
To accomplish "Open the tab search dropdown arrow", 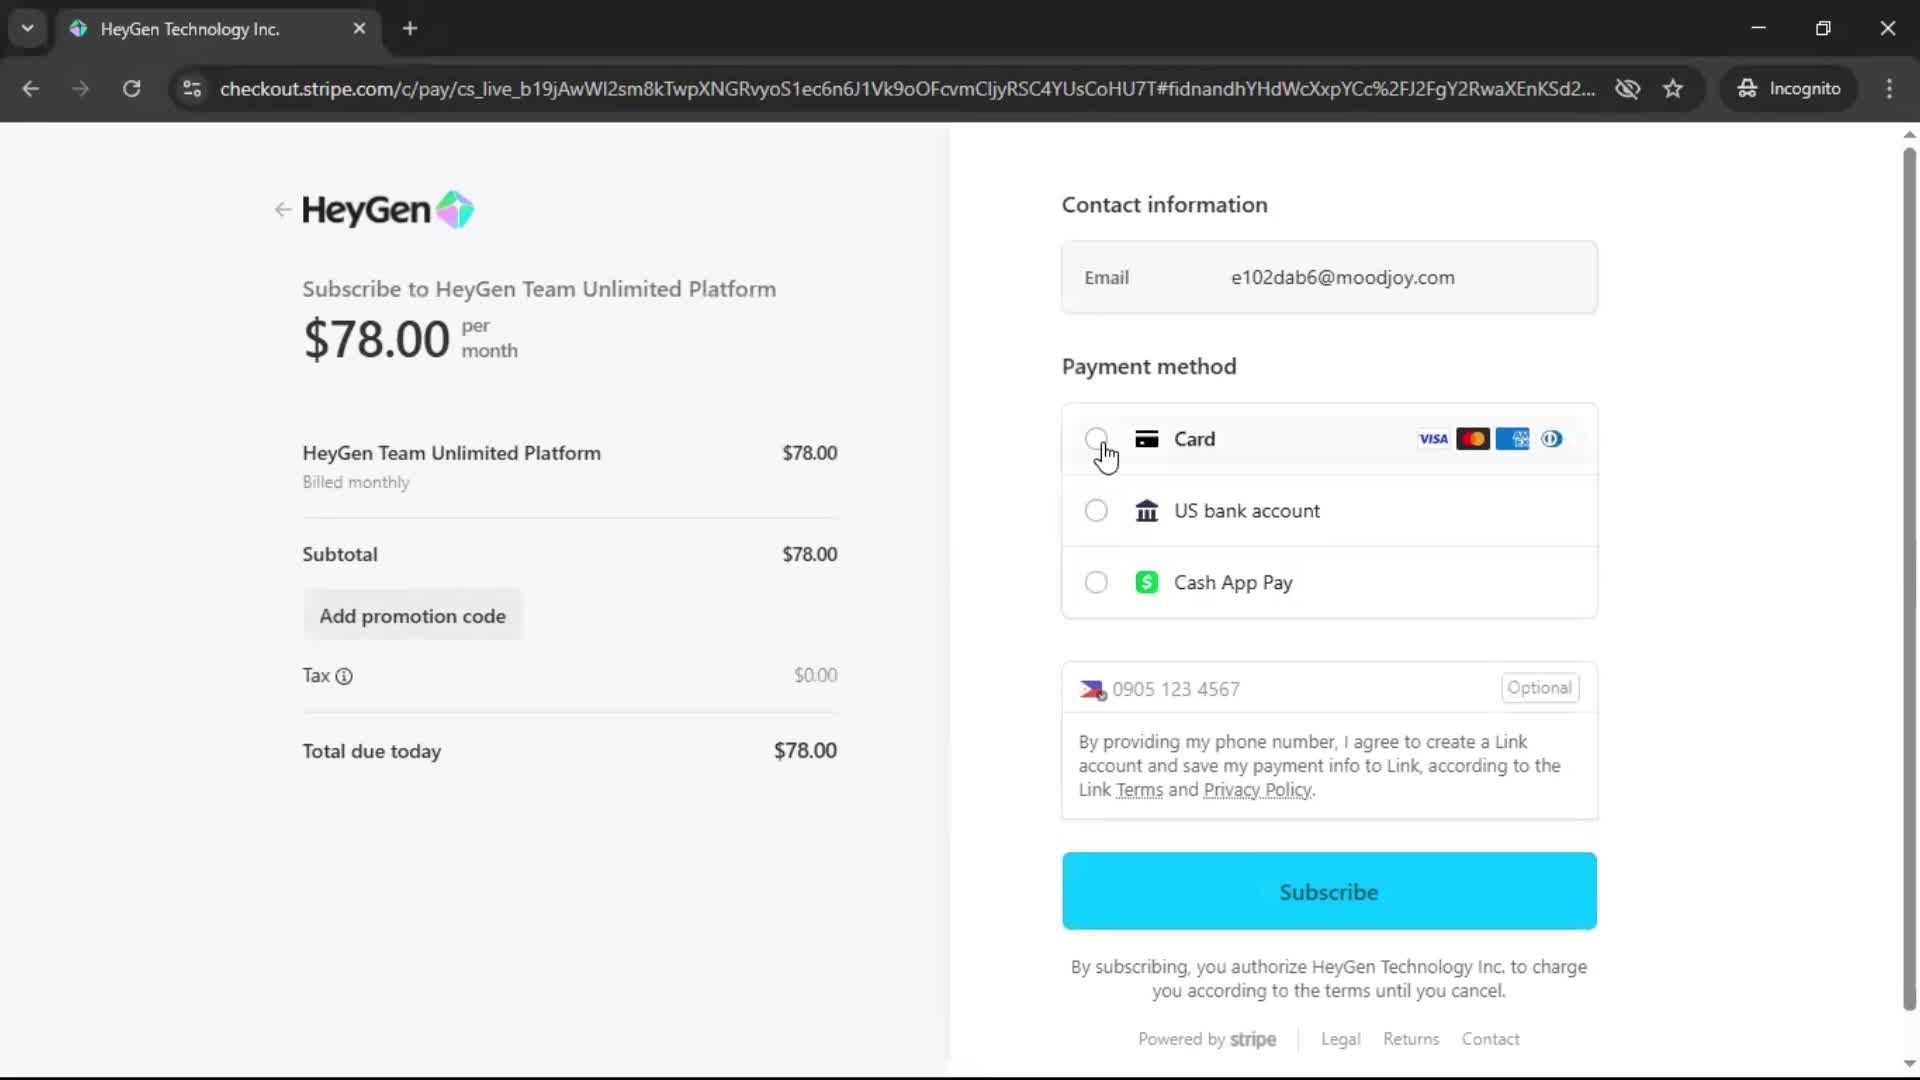I will click(x=27, y=28).
